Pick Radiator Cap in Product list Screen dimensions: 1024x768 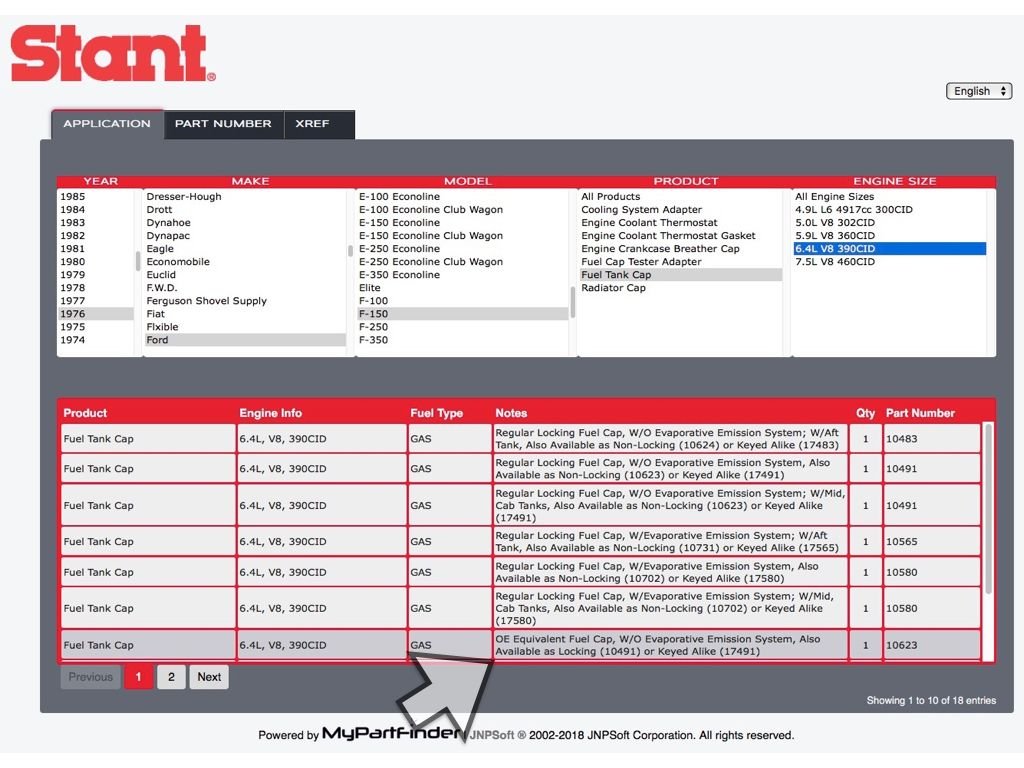(613, 288)
